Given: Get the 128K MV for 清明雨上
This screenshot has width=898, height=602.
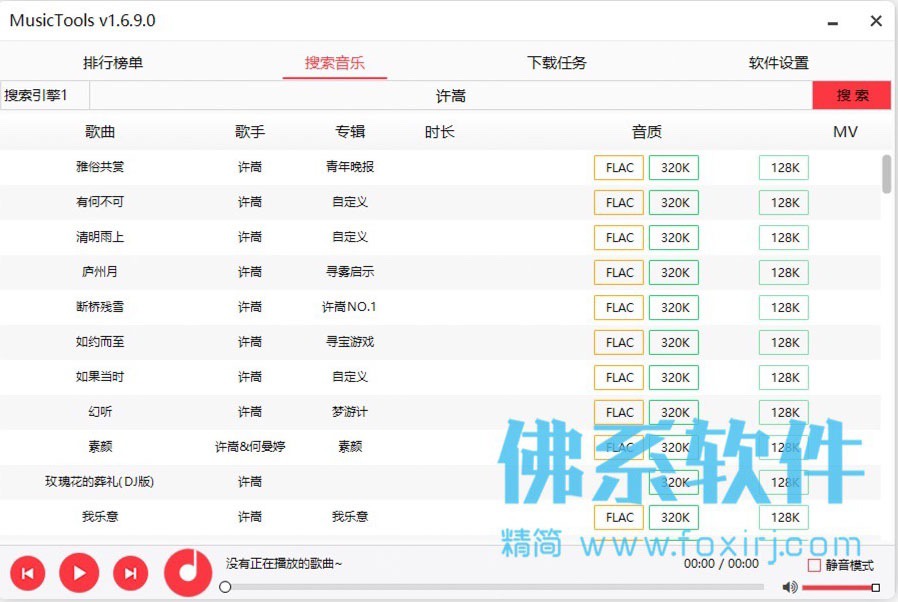Looking at the screenshot, I should click(784, 238).
